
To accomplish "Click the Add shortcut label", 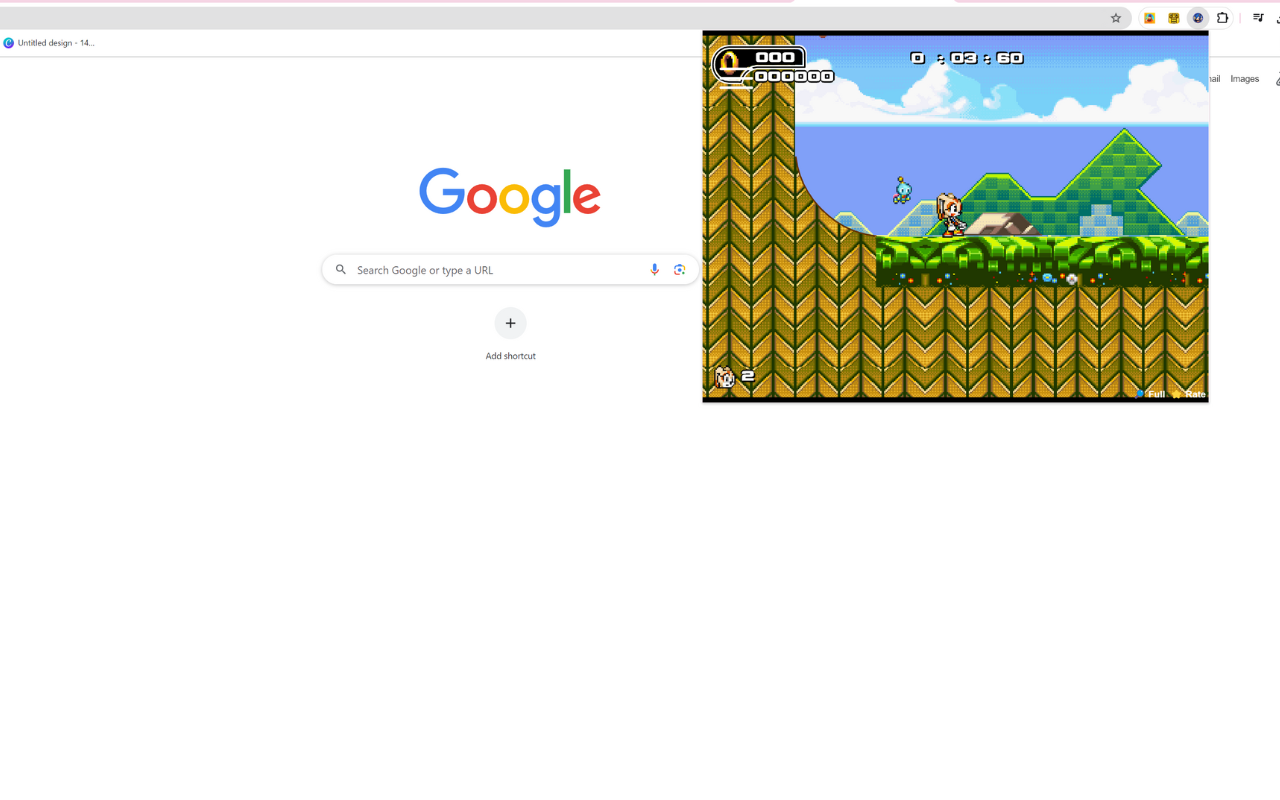I will [x=510, y=356].
